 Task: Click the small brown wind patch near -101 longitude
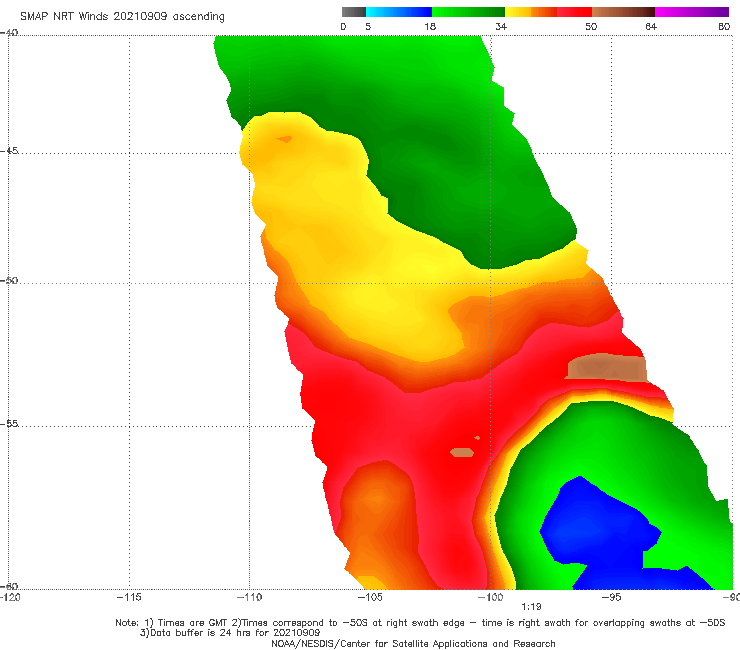pos(462,452)
